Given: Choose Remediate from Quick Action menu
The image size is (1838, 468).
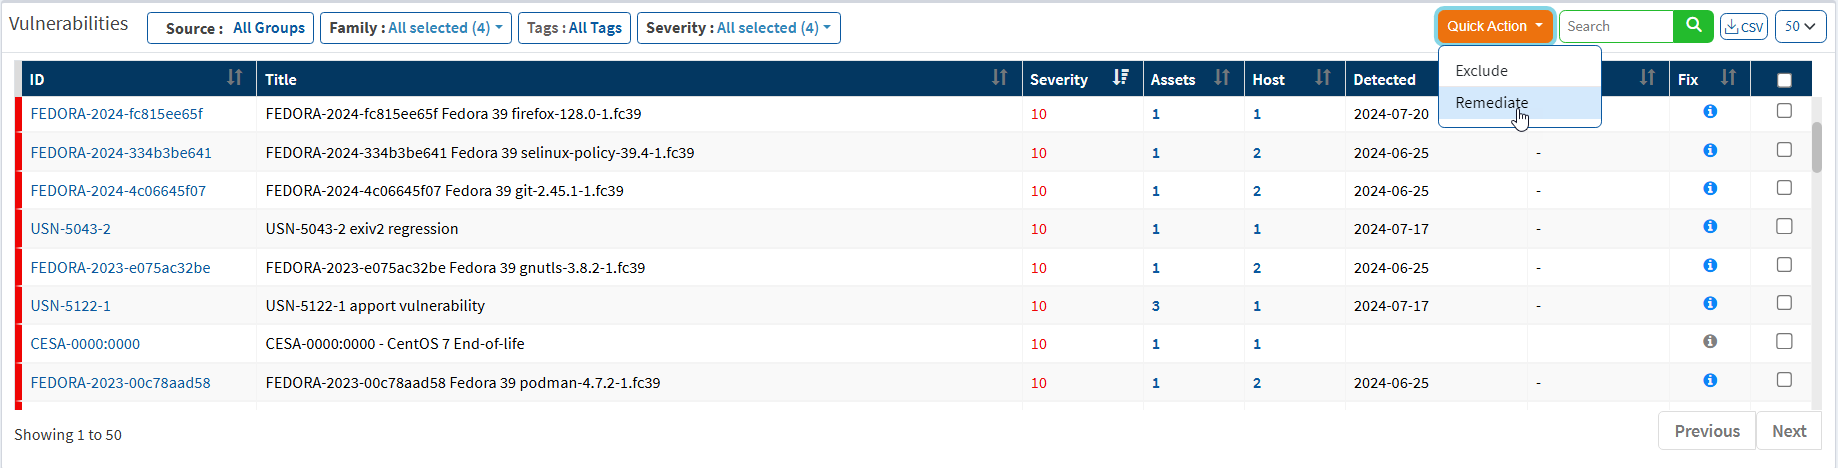Looking at the screenshot, I should [1491, 103].
